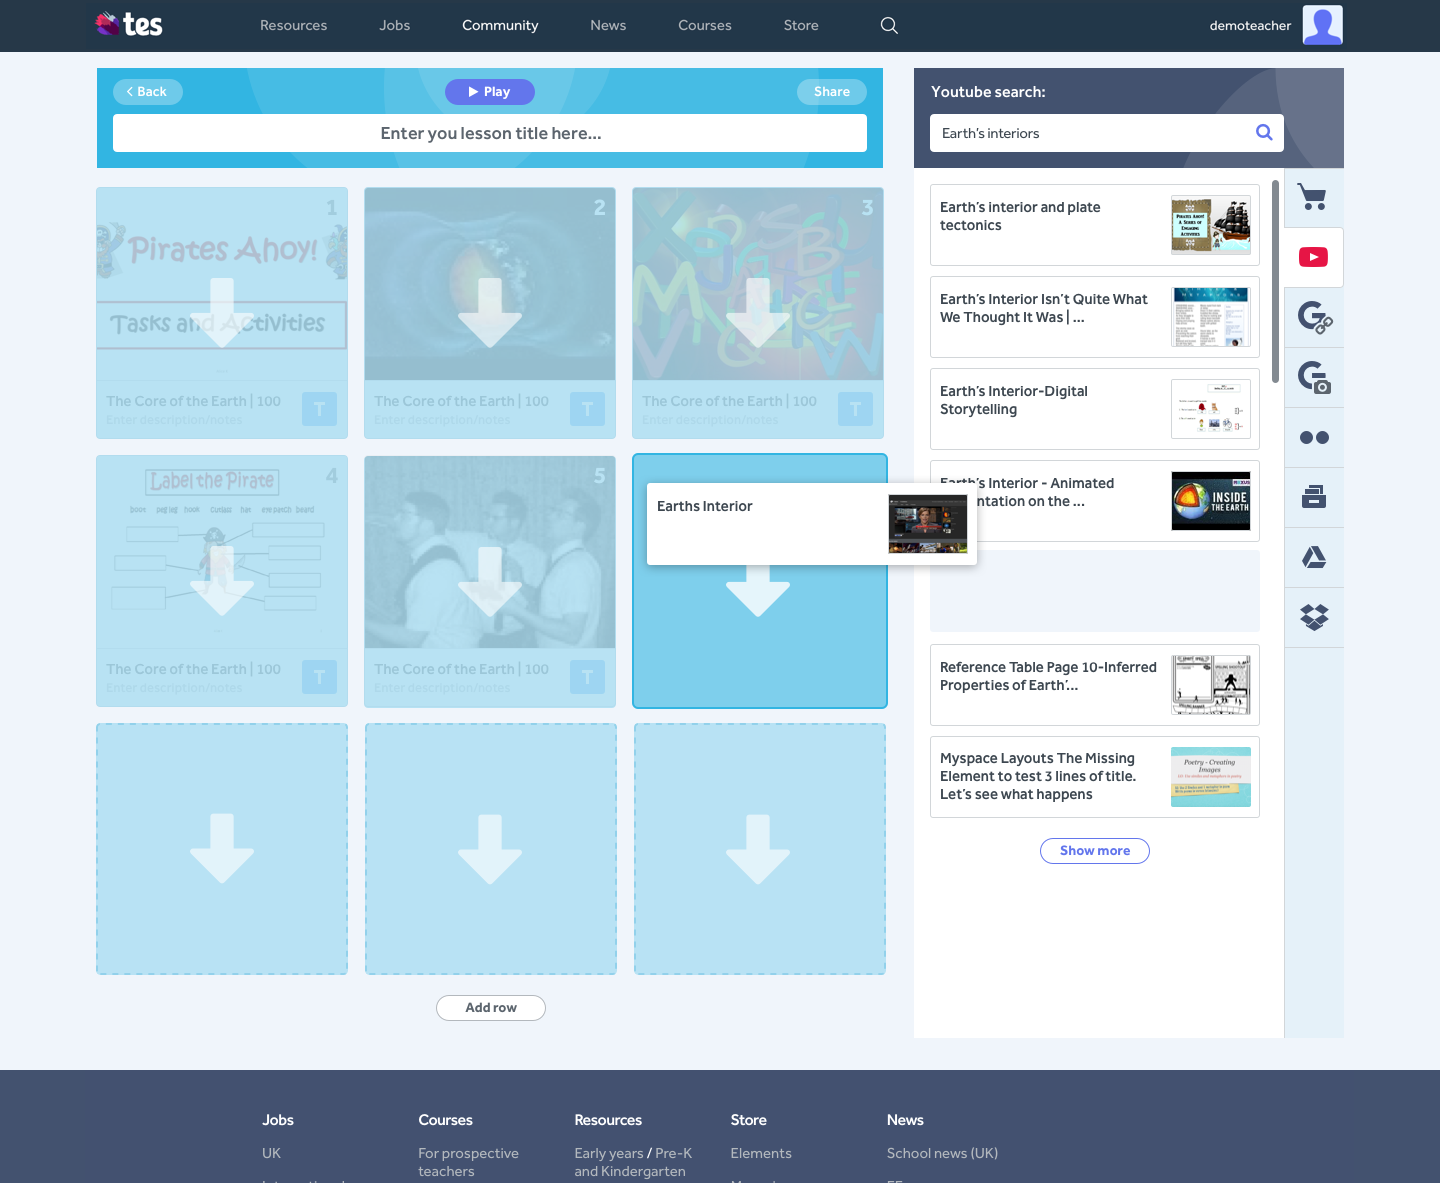The height and width of the screenshot is (1183, 1440).
Task: Open the search magnifier in top navigation
Action: [x=889, y=25]
